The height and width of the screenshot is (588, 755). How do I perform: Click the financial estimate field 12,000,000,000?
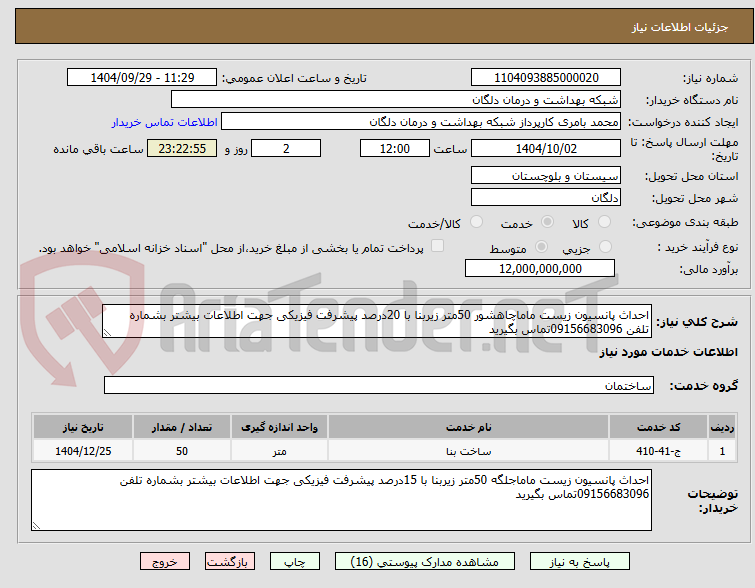540,268
